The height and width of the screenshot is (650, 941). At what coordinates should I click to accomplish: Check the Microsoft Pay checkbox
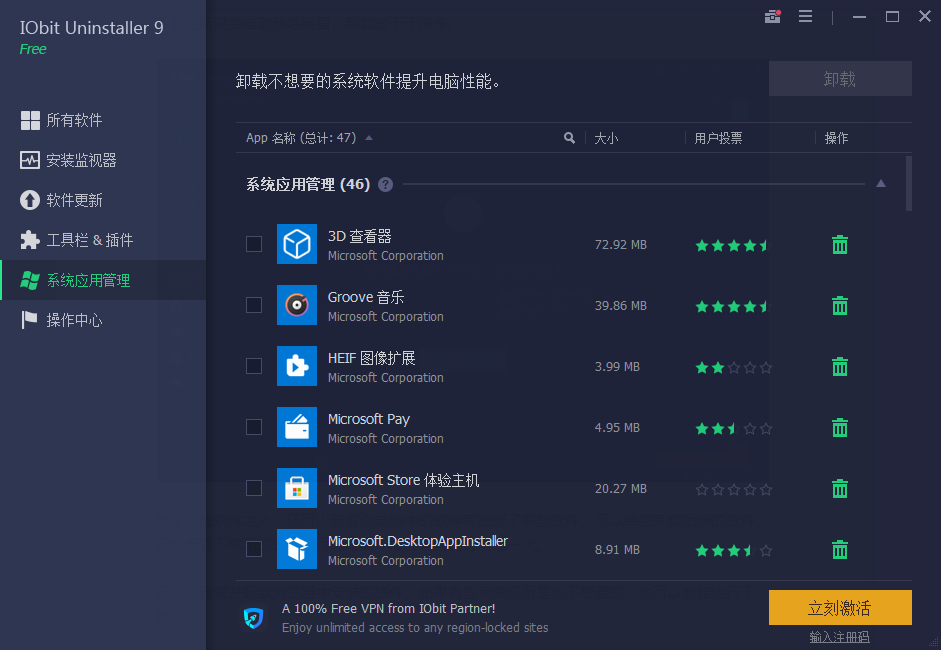click(x=254, y=427)
